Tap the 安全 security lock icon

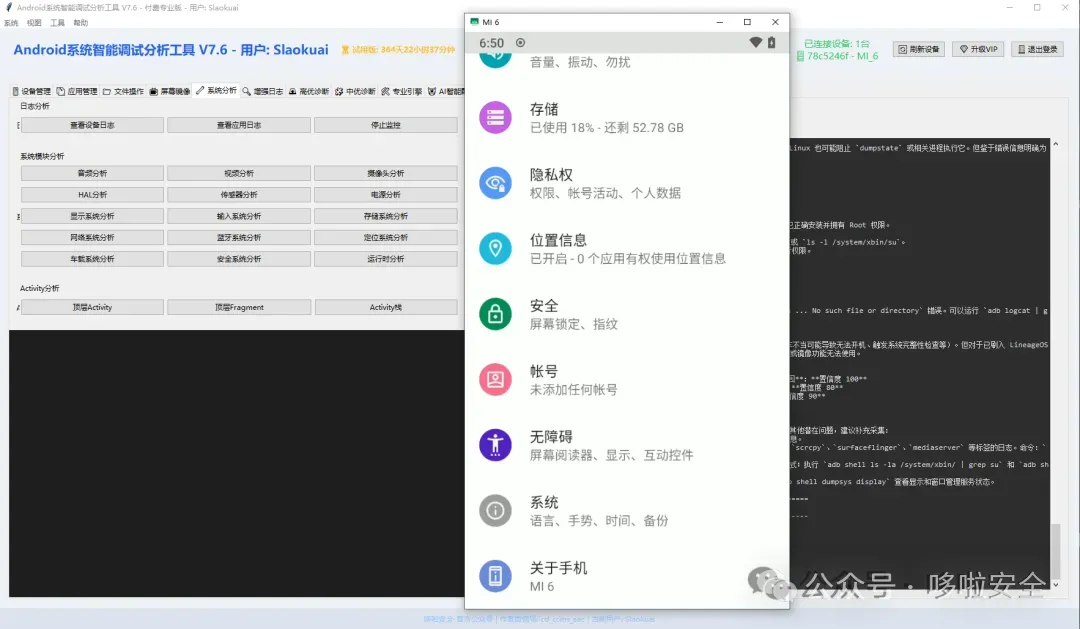click(495, 313)
